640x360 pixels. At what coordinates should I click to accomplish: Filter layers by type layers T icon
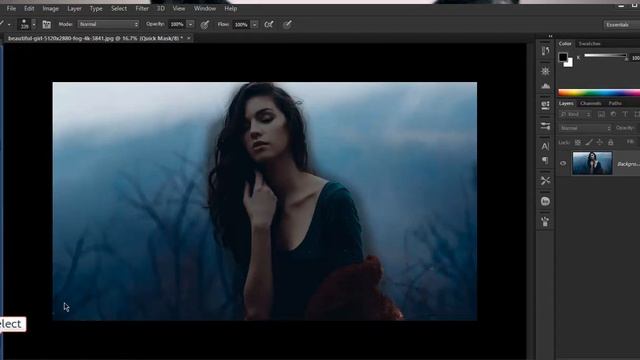click(x=625, y=115)
